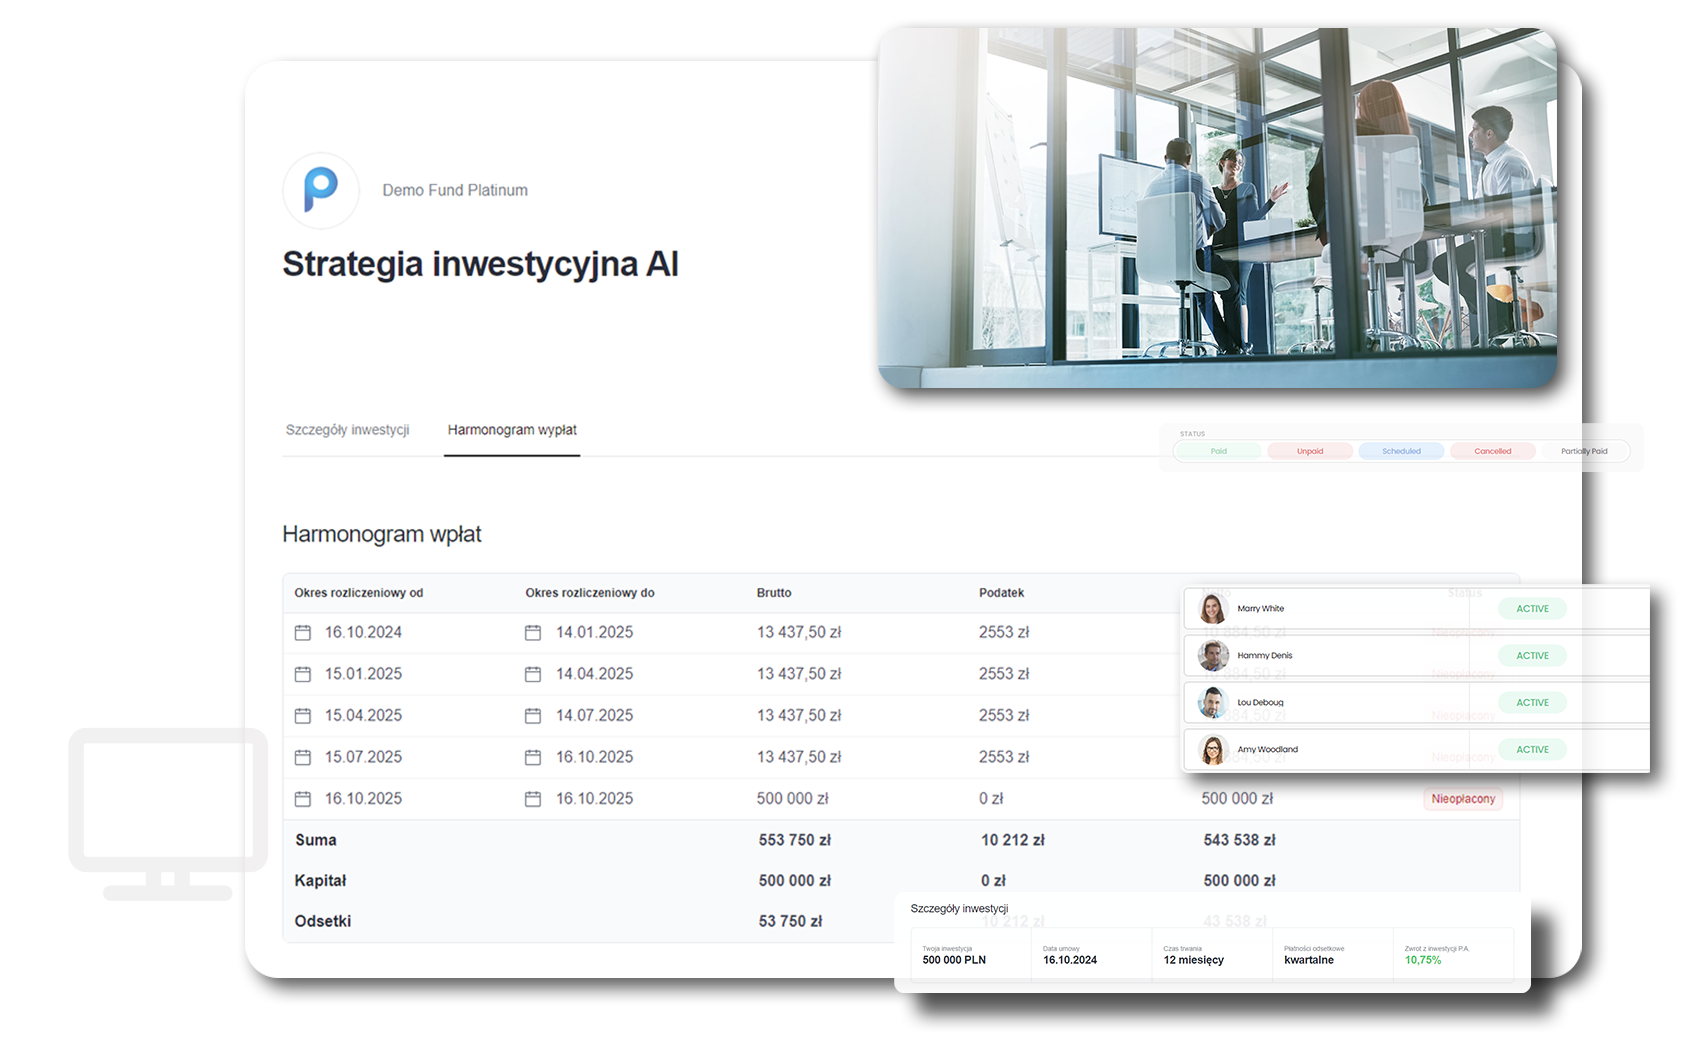This screenshot has height=1060, width=1700.
Task: Click the 0 zł tax in the 16.10.2025 row
Action: pos(991,799)
